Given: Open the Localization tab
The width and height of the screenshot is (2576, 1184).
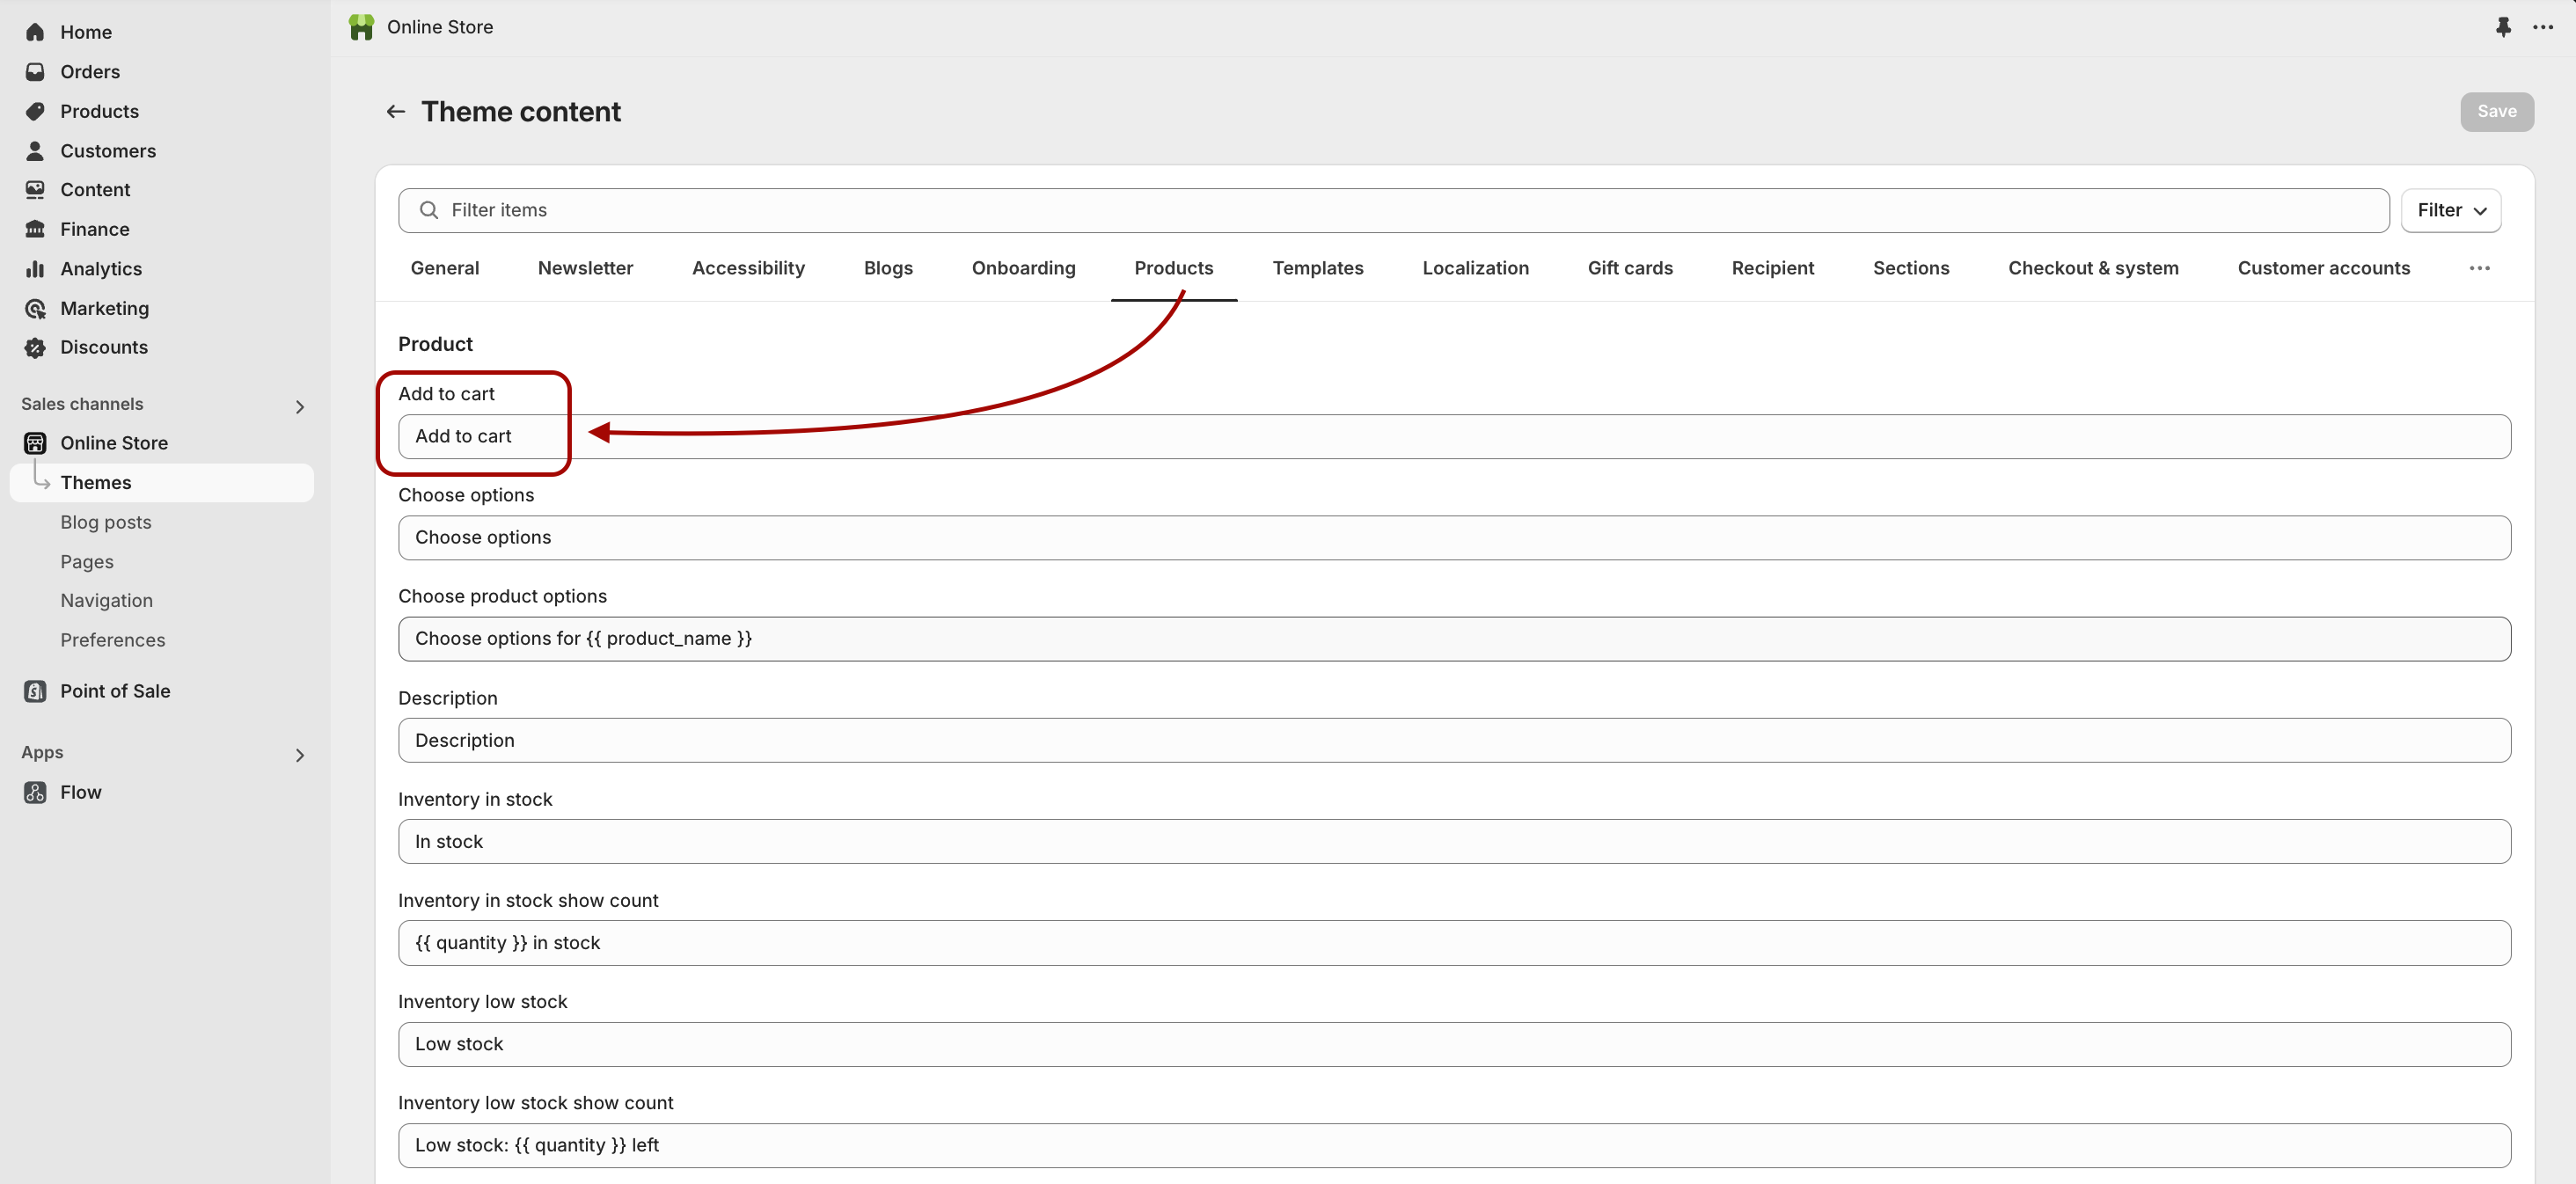Looking at the screenshot, I should [x=1475, y=268].
